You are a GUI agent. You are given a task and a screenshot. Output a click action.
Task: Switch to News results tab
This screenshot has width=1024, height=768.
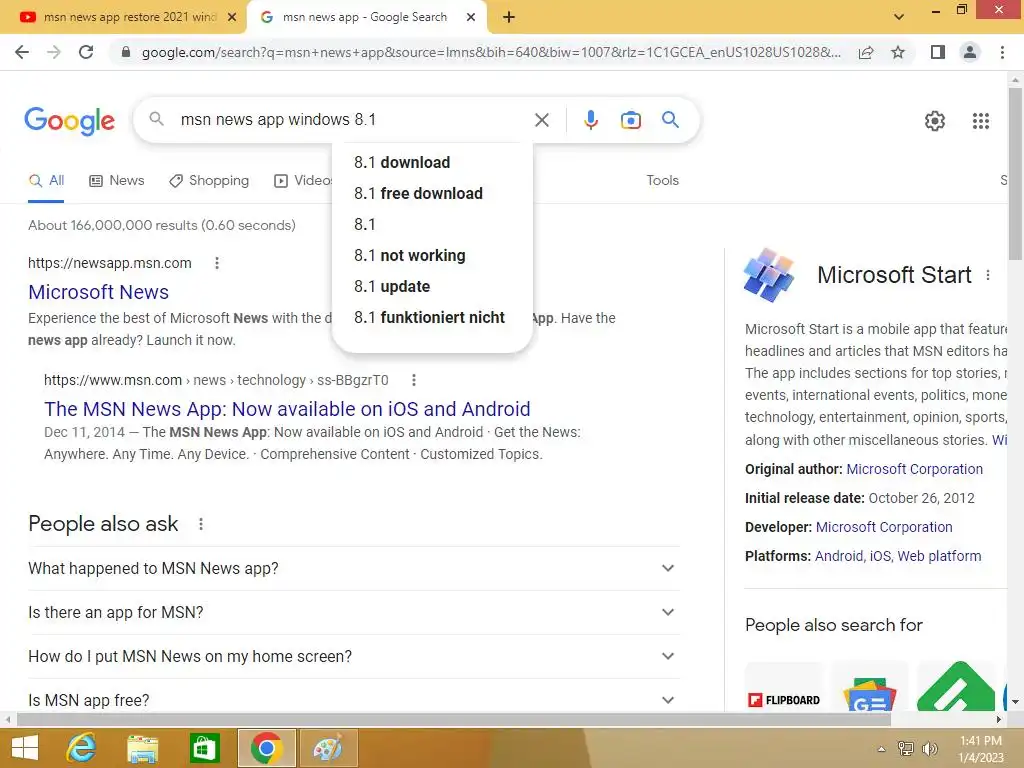point(117,181)
